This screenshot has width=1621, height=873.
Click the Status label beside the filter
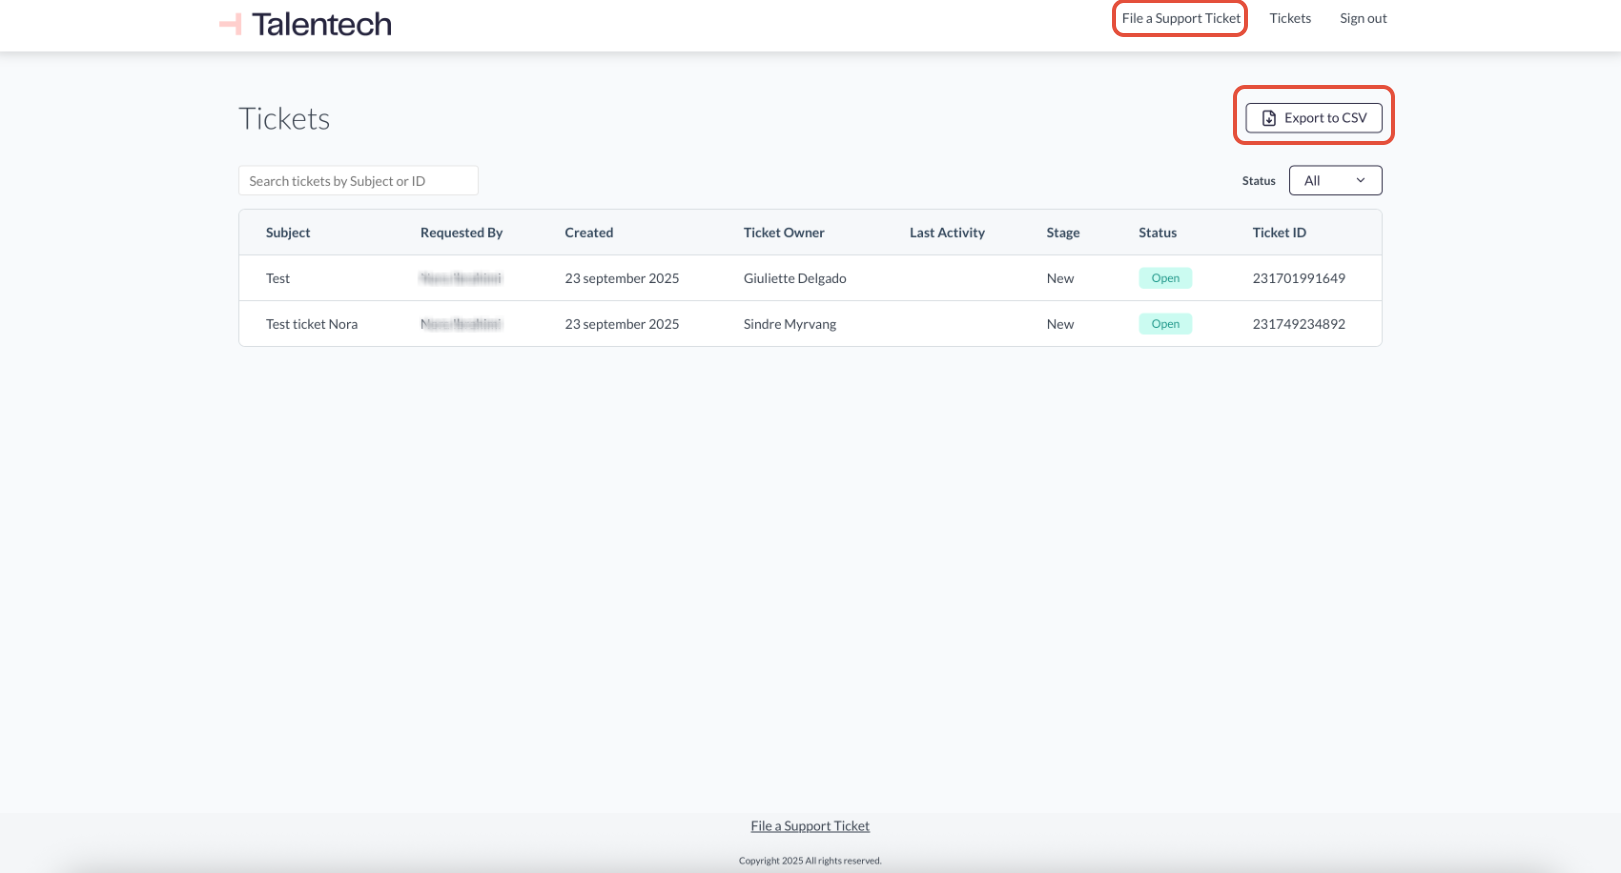click(1259, 181)
